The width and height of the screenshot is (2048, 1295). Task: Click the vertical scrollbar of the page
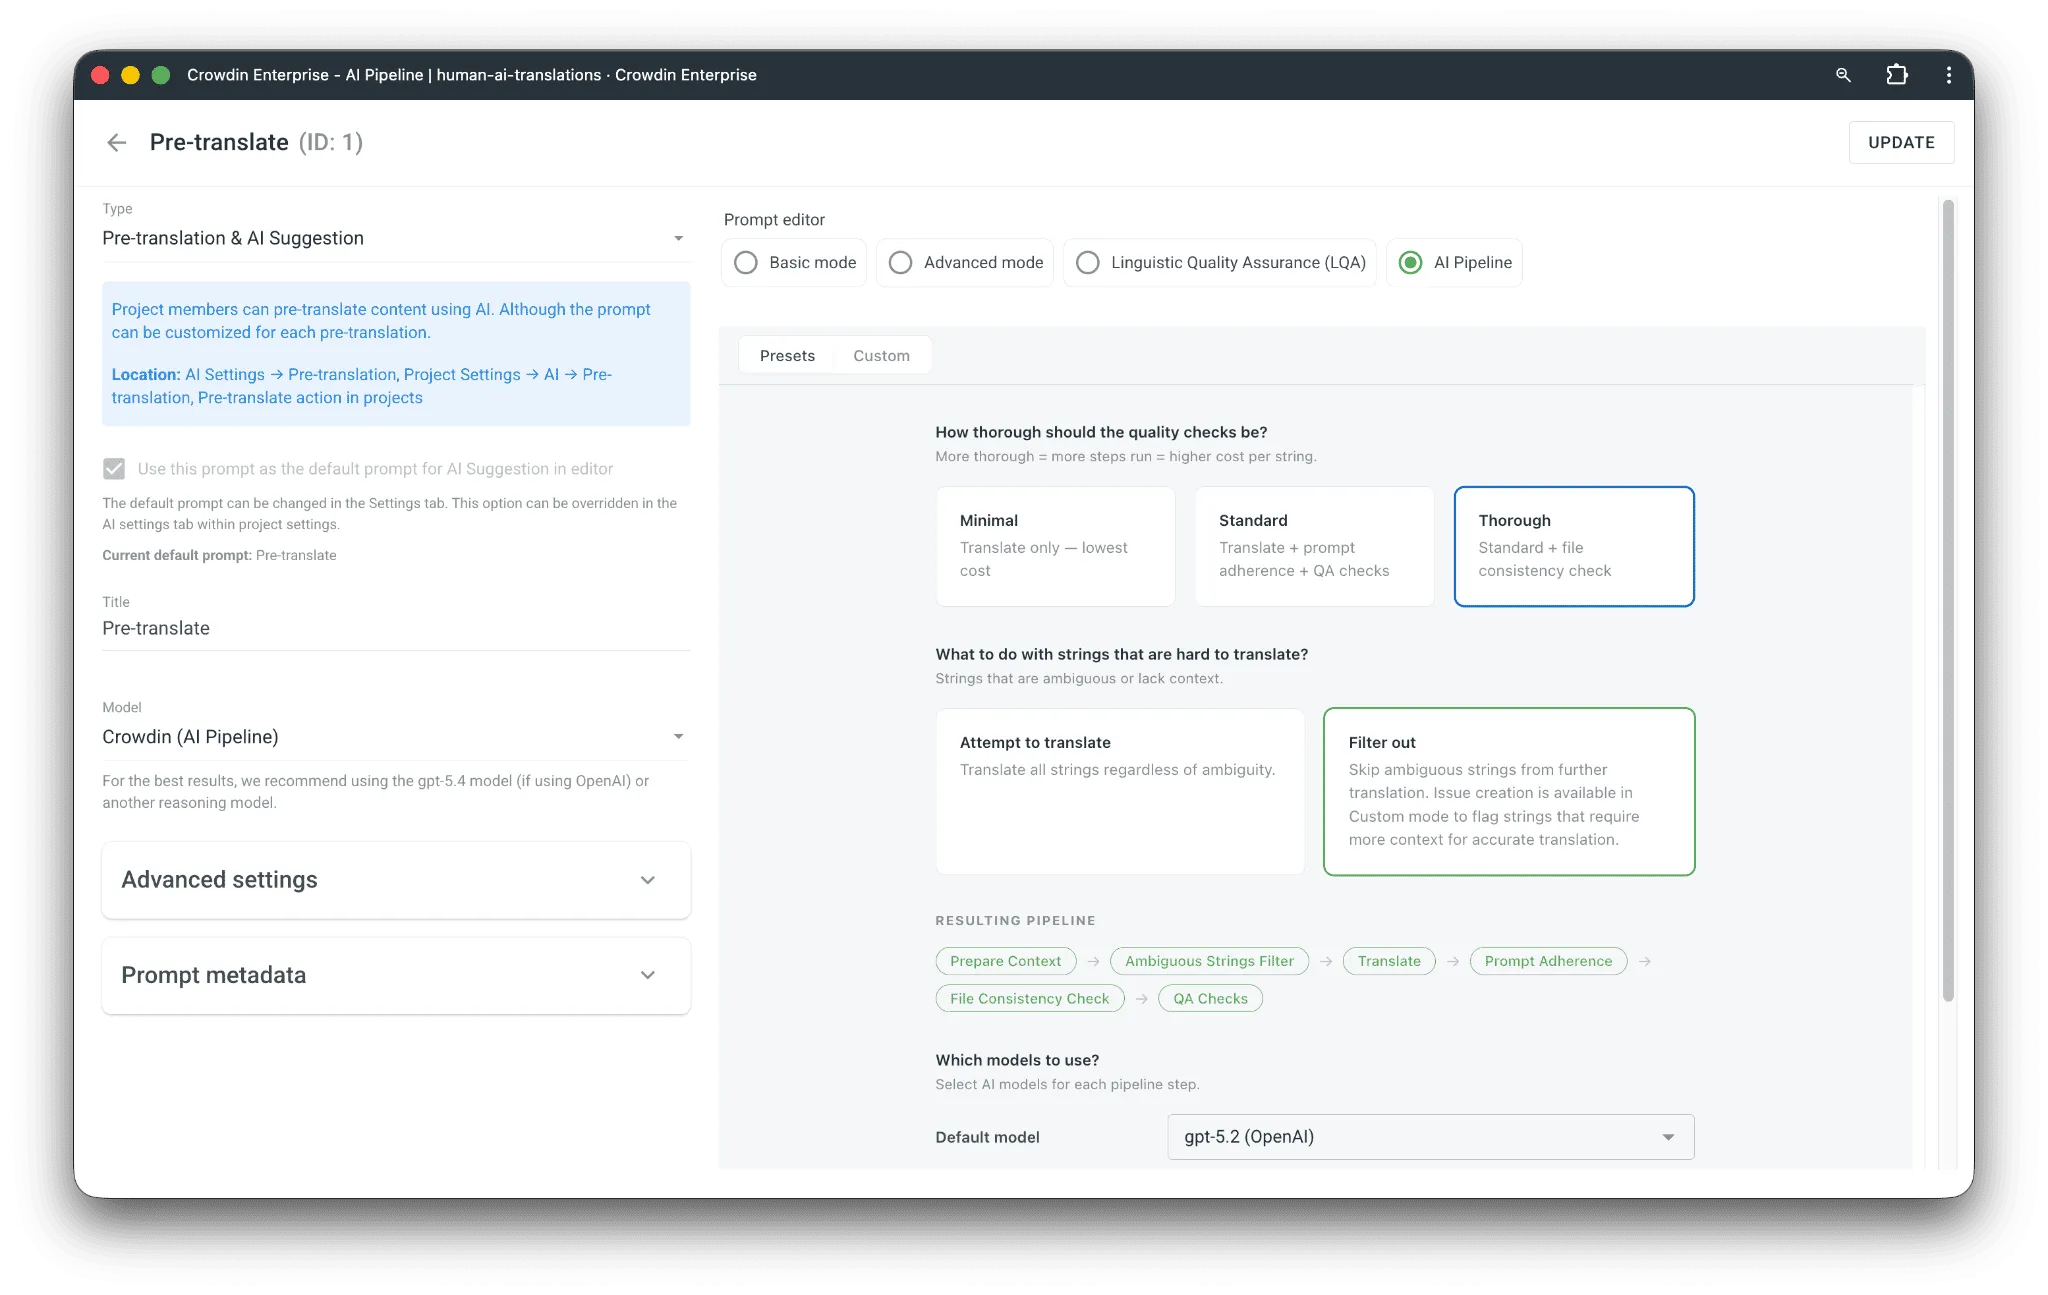pos(1947,600)
